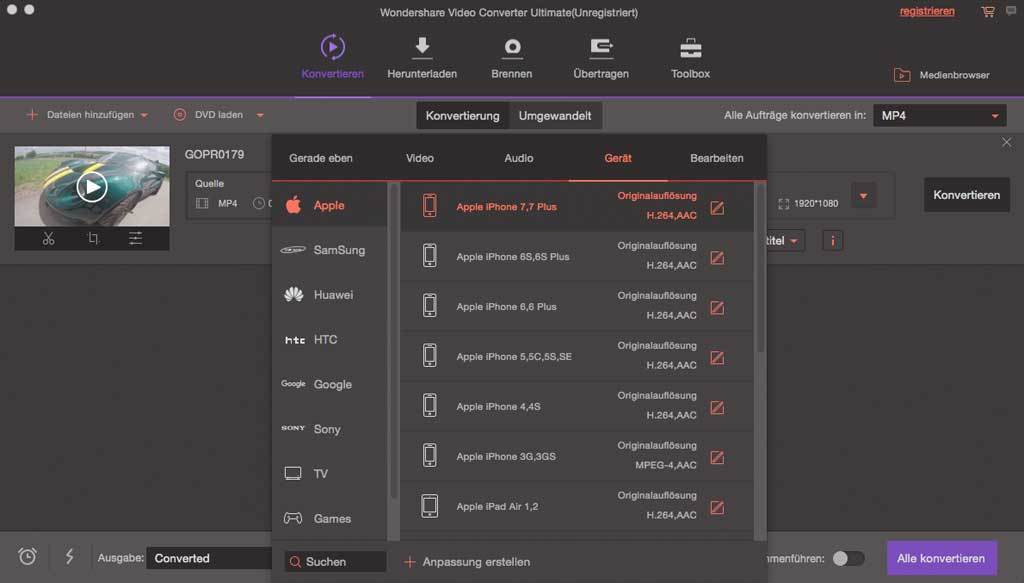Edit Apple iPhone 4,4S preset
This screenshot has width=1024, height=583.
point(717,407)
